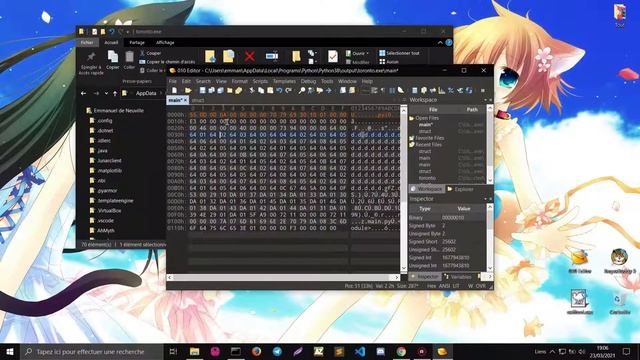Click the Copy to icon in Explorer ribbon
This screenshot has width=640, height=360.
pyautogui.click(x=229, y=56)
